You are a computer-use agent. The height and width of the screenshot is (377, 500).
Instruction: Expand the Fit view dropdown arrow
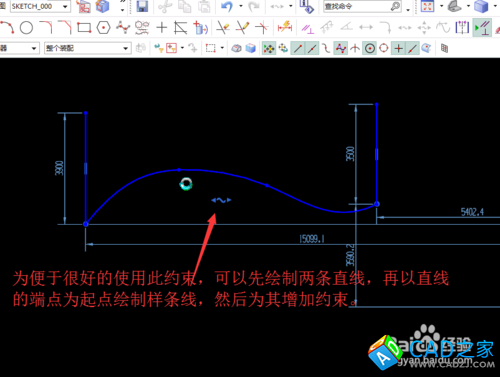pos(442,6)
